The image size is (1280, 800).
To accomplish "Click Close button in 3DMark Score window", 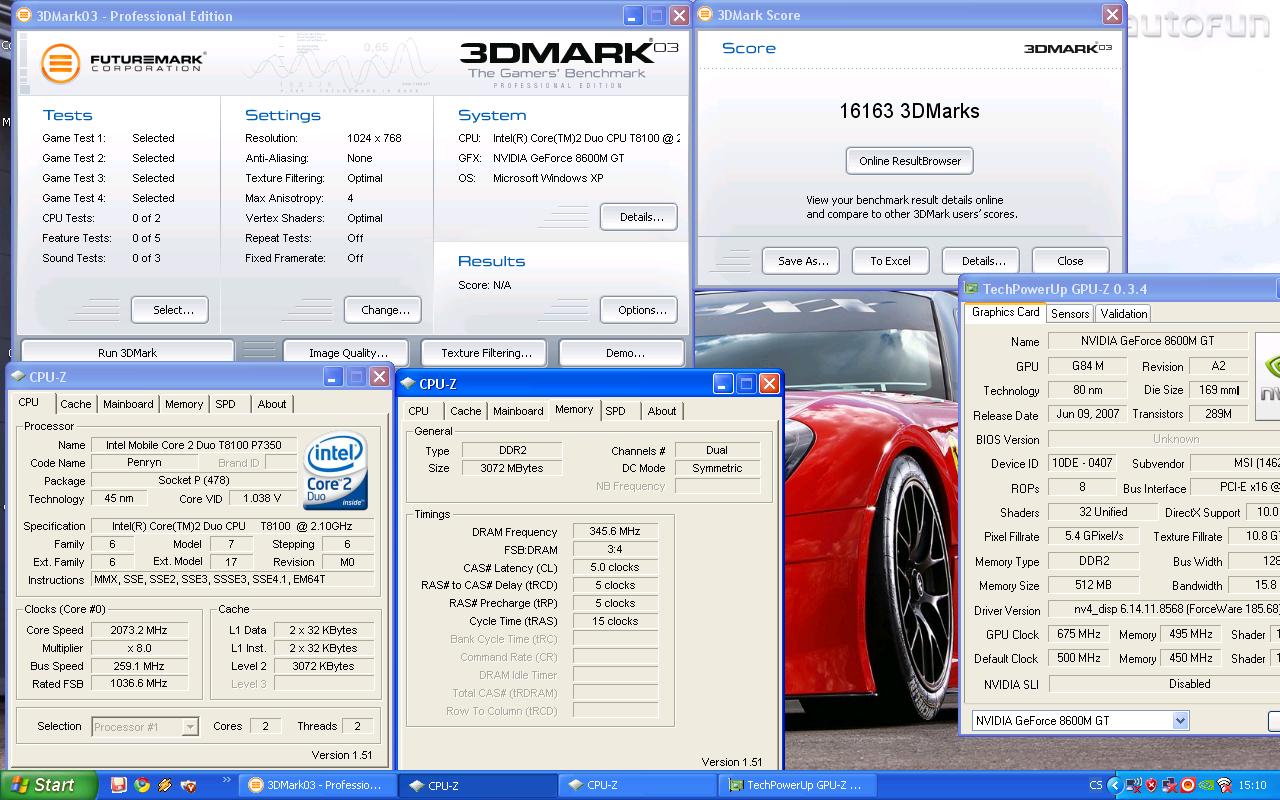I will point(1070,261).
